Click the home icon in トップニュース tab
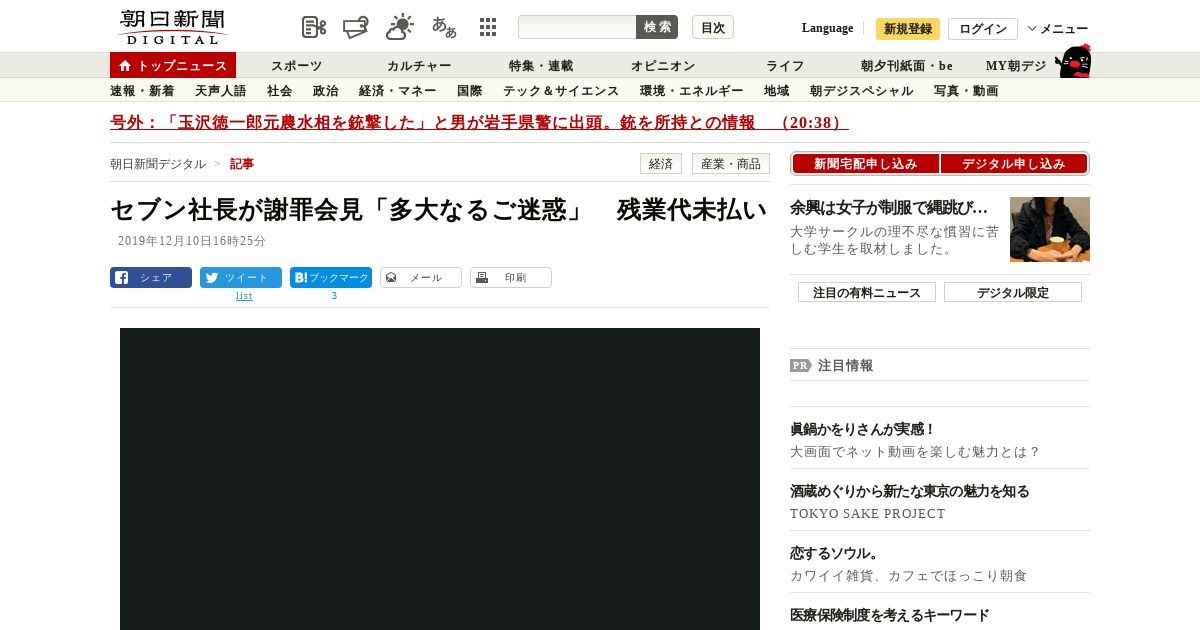 pyautogui.click(x=125, y=66)
